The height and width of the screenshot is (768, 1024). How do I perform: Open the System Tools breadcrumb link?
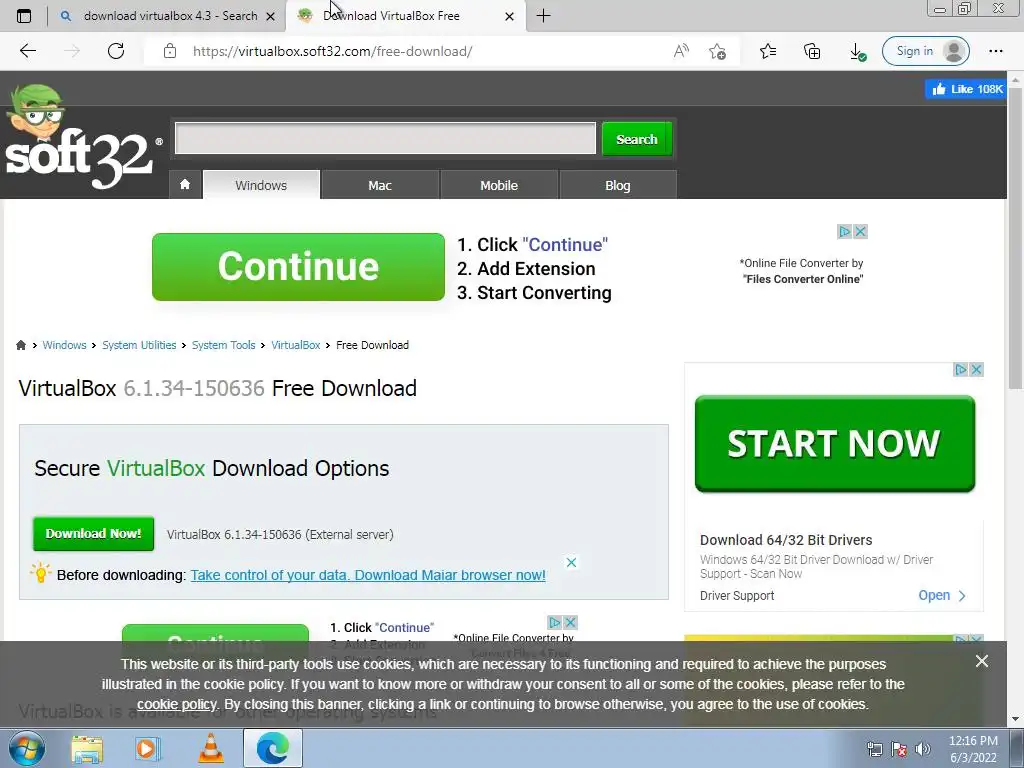(x=223, y=345)
